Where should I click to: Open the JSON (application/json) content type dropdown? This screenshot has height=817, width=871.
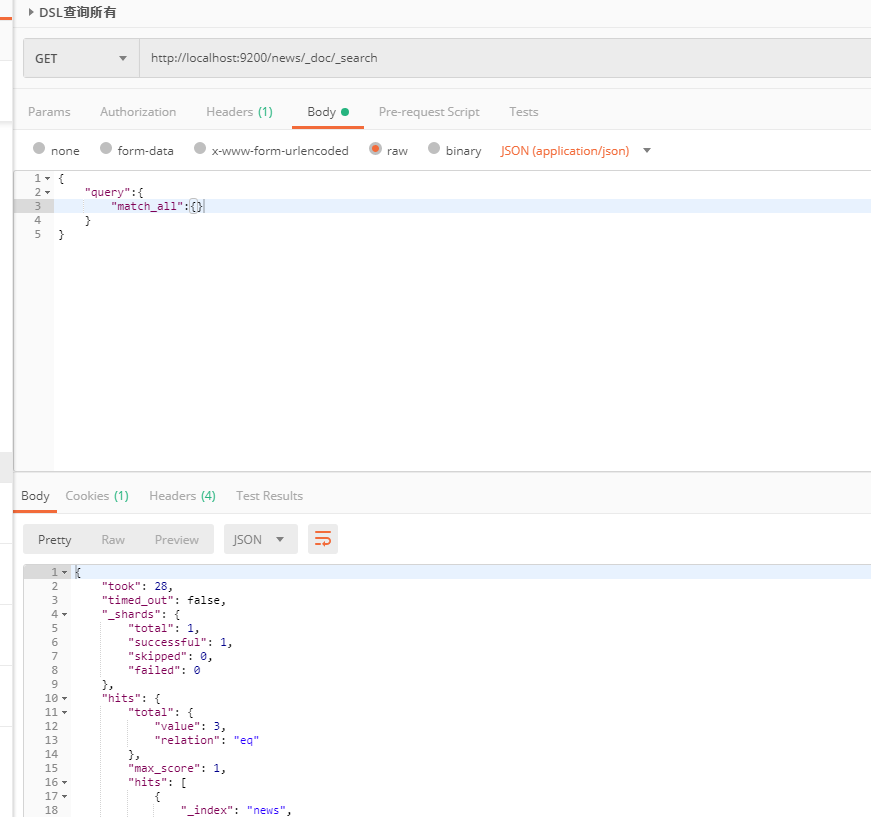tap(575, 151)
